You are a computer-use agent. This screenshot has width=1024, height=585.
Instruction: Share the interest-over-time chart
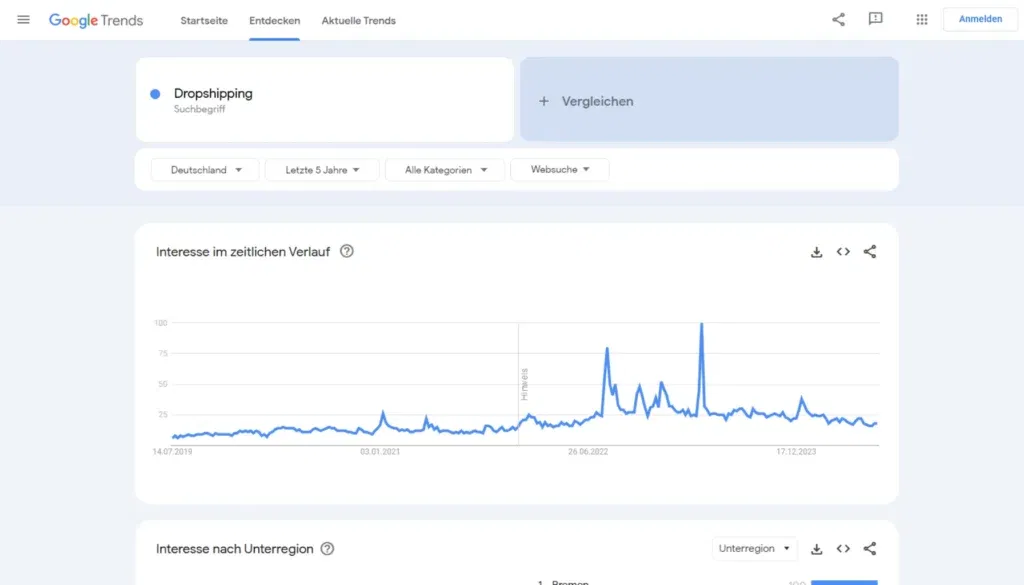click(869, 252)
